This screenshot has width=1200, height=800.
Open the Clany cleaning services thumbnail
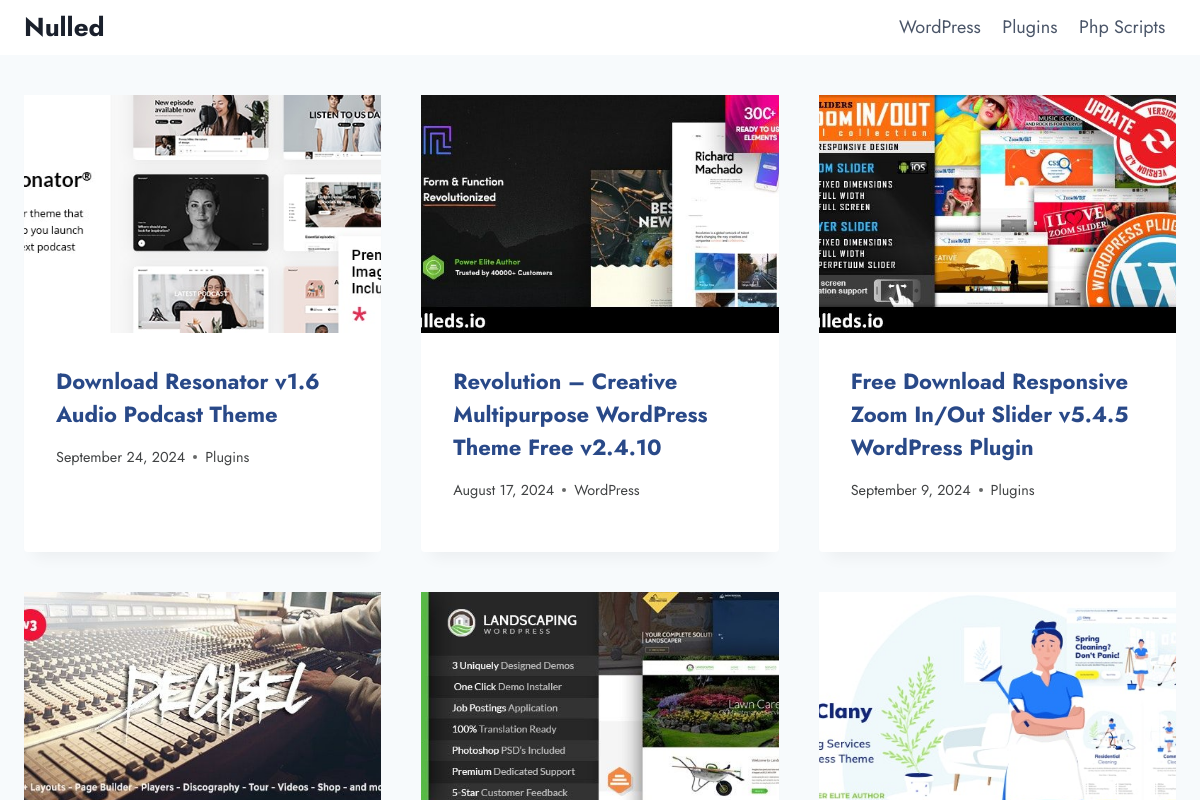tap(997, 696)
